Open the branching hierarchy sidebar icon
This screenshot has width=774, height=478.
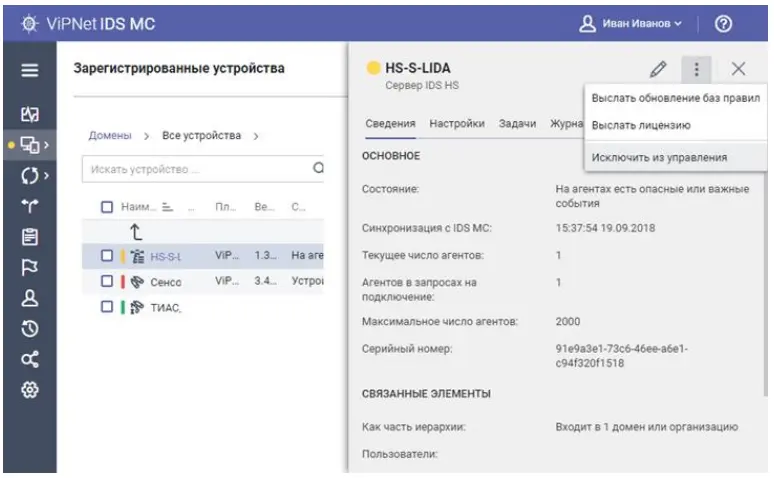tap(30, 205)
